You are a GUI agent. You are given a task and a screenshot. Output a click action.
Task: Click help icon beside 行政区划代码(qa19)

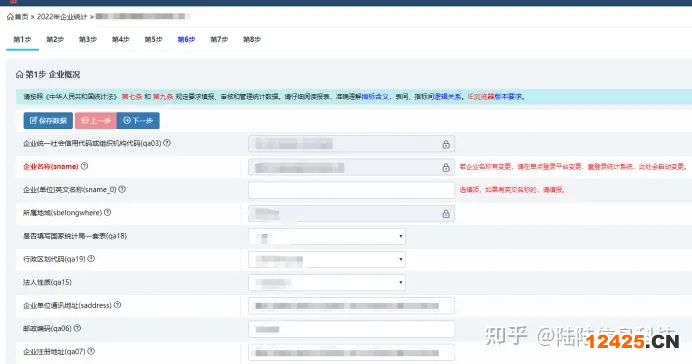91,259
